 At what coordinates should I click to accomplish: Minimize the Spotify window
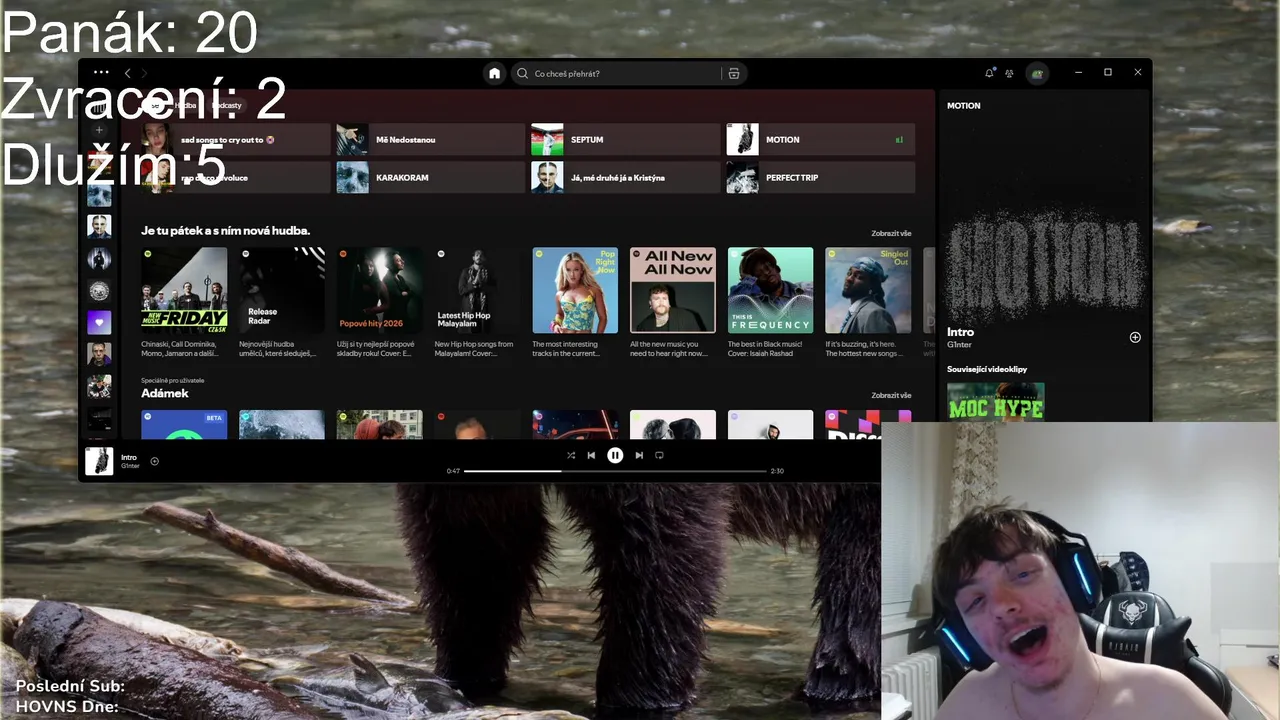tap(1079, 72)
